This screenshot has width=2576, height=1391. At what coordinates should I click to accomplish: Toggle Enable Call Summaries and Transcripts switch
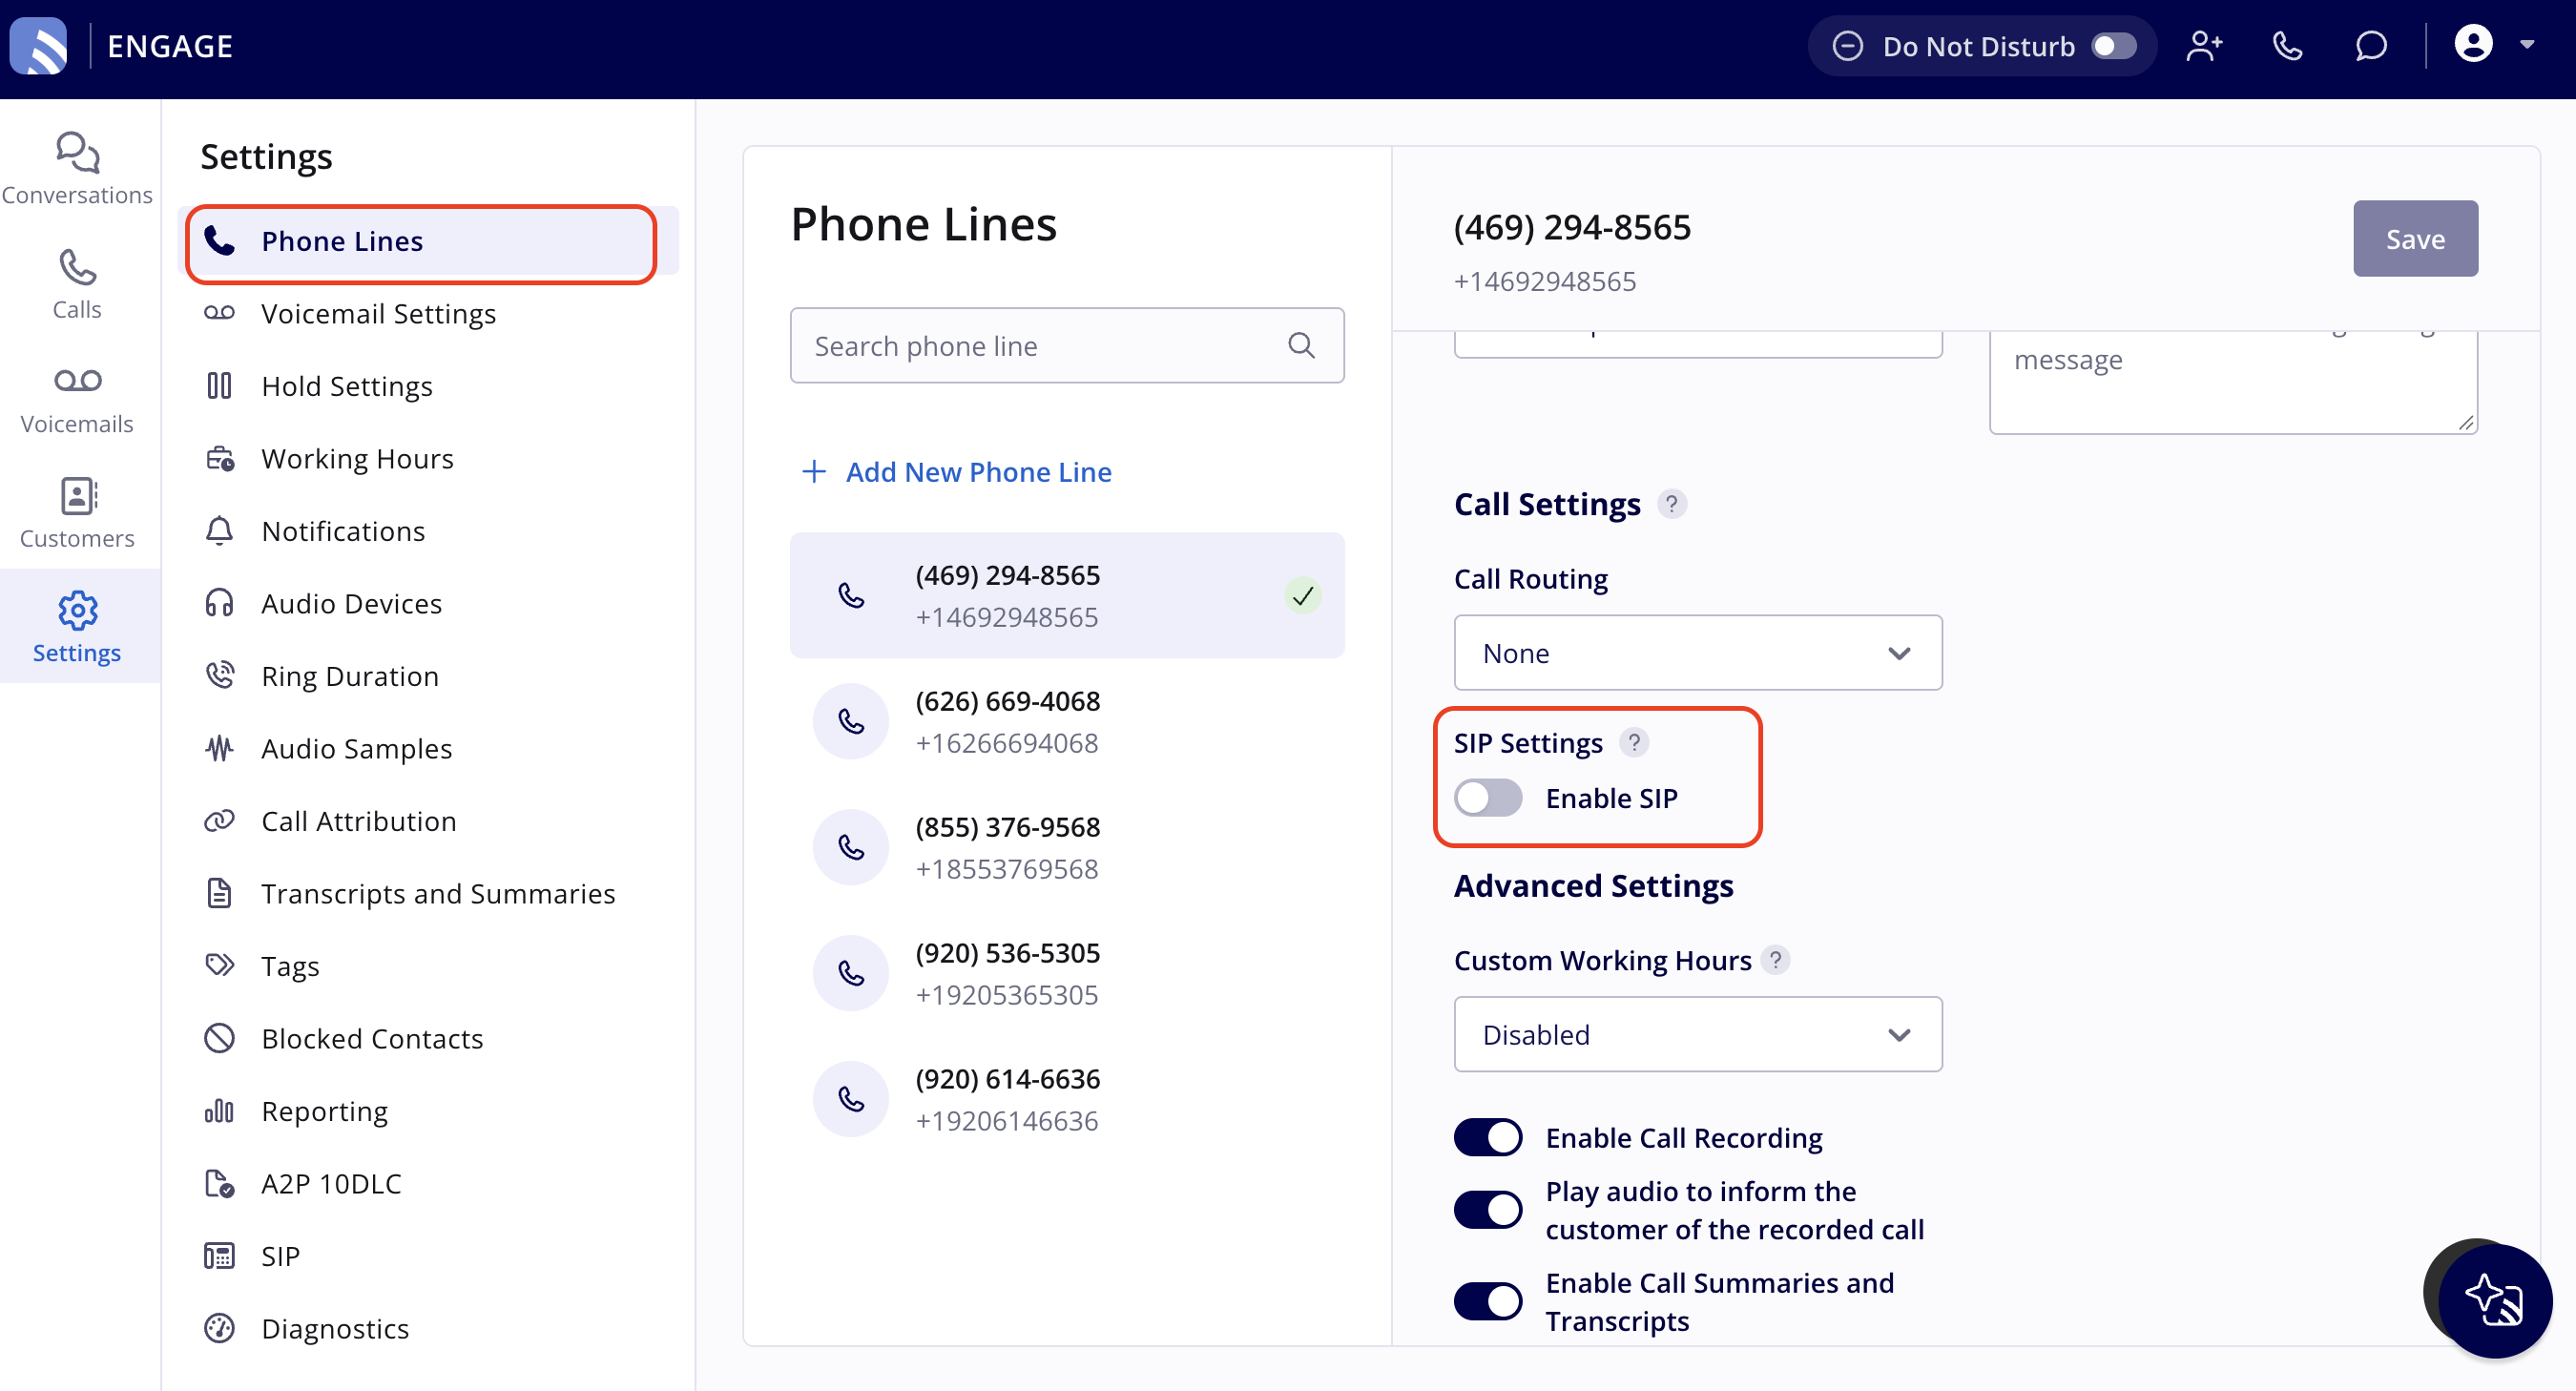coord(1488,1301)
